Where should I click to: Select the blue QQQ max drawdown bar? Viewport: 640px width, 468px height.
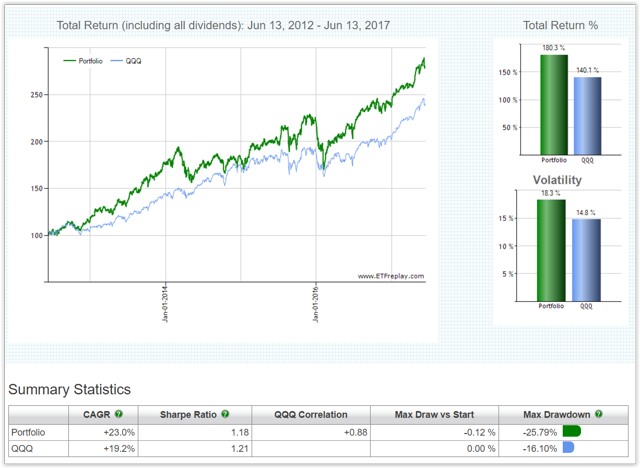[568, 449]
